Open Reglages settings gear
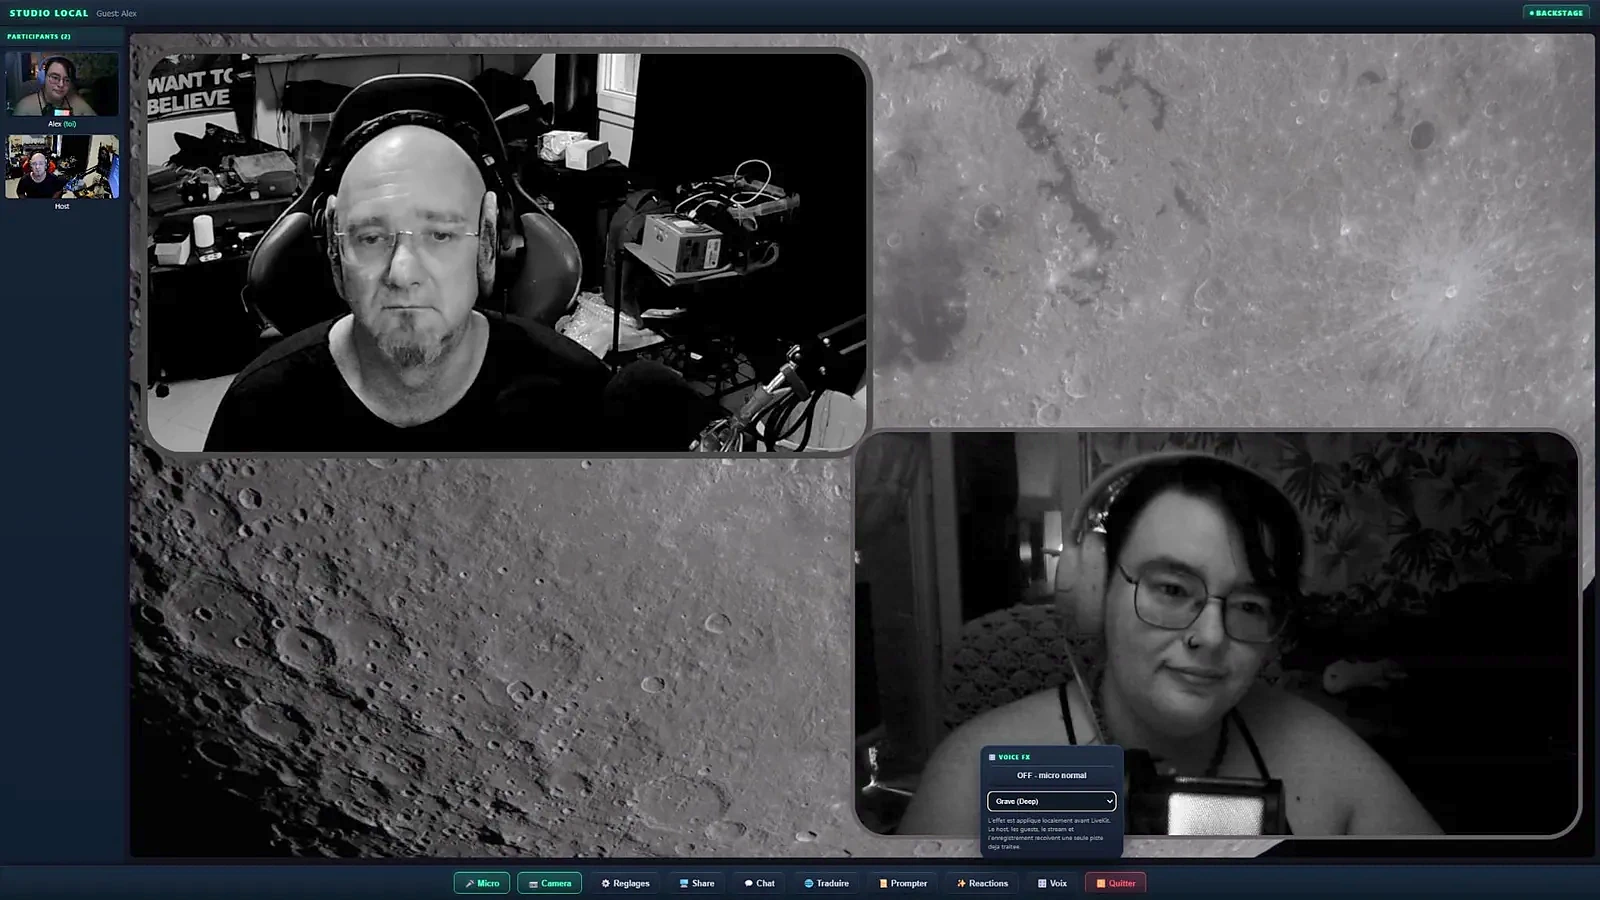 coord(625,883)
